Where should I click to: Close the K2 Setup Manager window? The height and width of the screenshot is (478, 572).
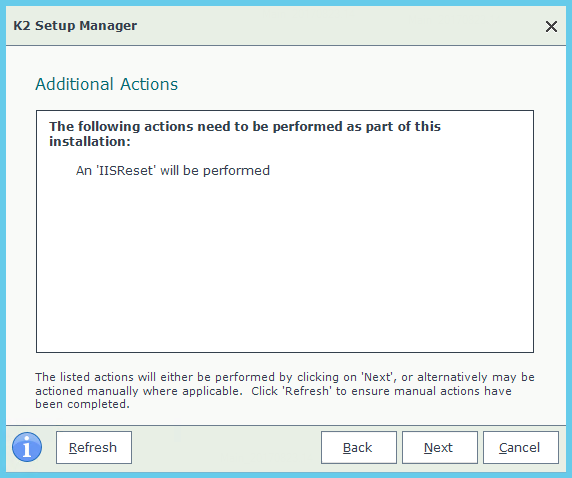coord(551,26)
